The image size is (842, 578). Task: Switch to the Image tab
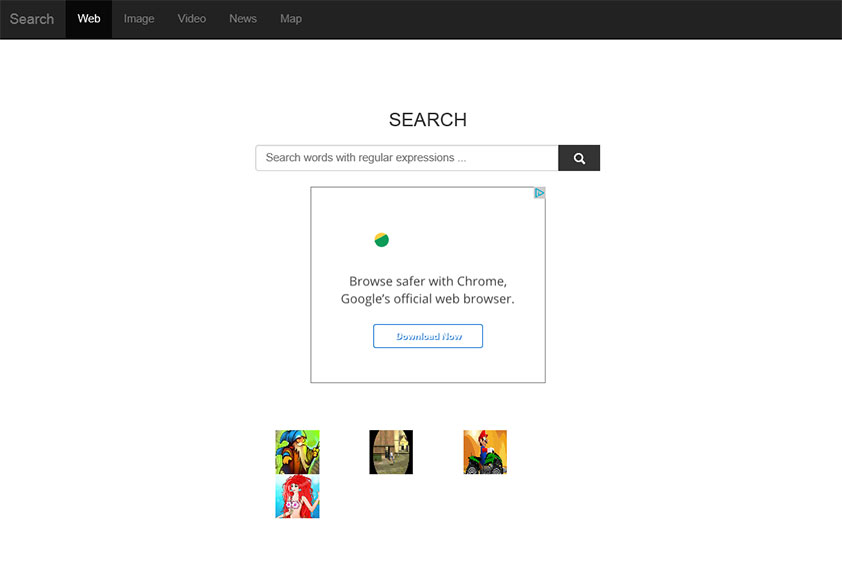pos(139,19)
